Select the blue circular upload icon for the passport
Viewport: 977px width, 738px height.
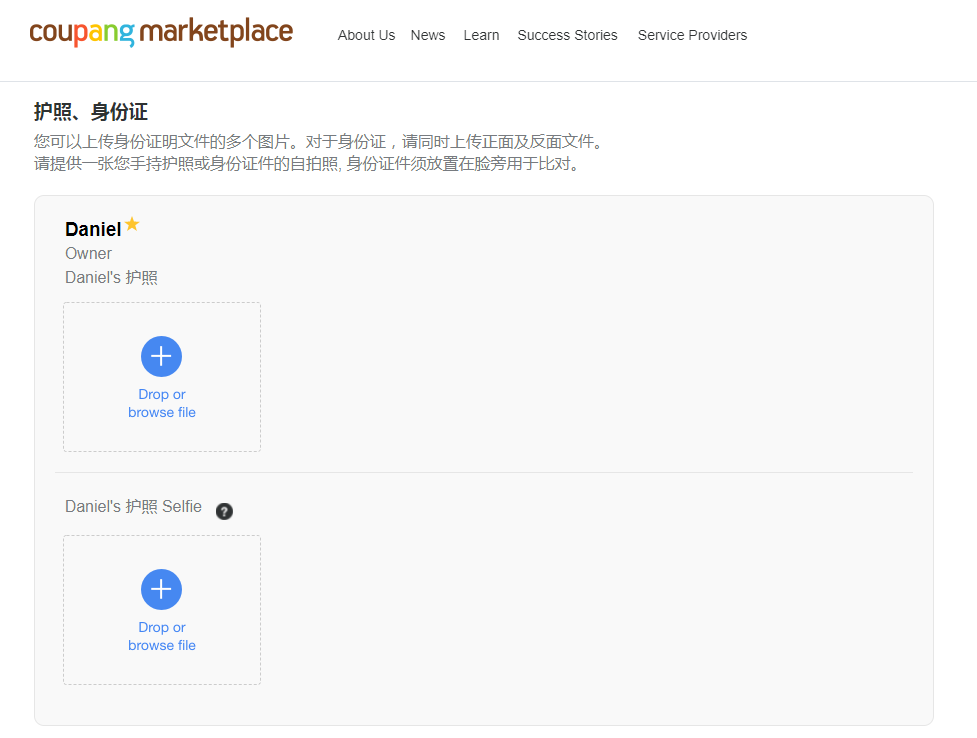tap(161, 356)
